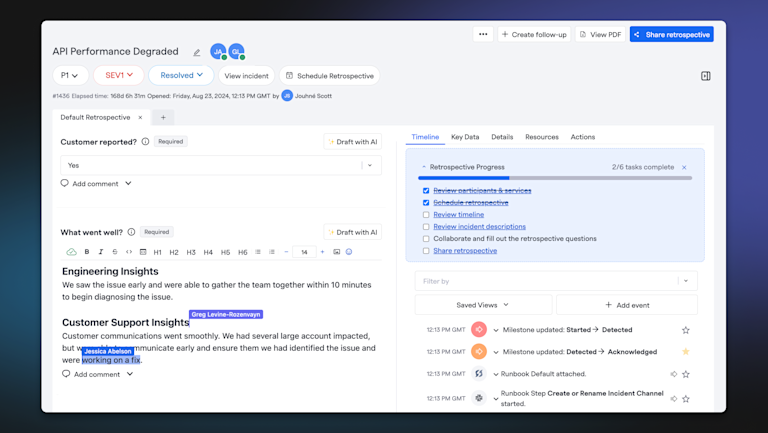Click Create follow-up button

pyautogui.click(x=534, y=34)
